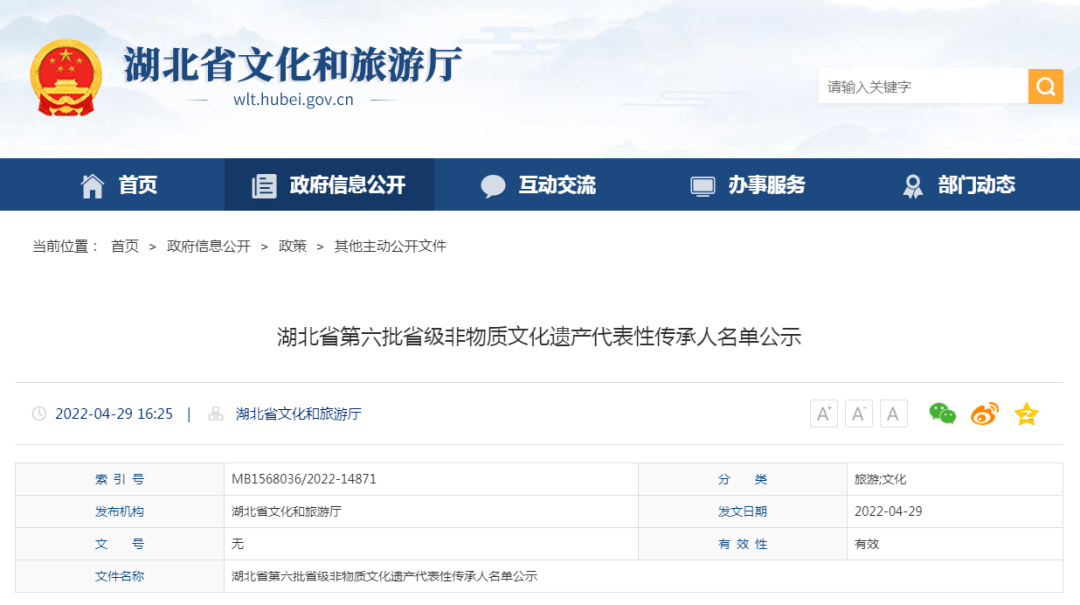Click the document icon on 政府信息公开

click(263, 184)
